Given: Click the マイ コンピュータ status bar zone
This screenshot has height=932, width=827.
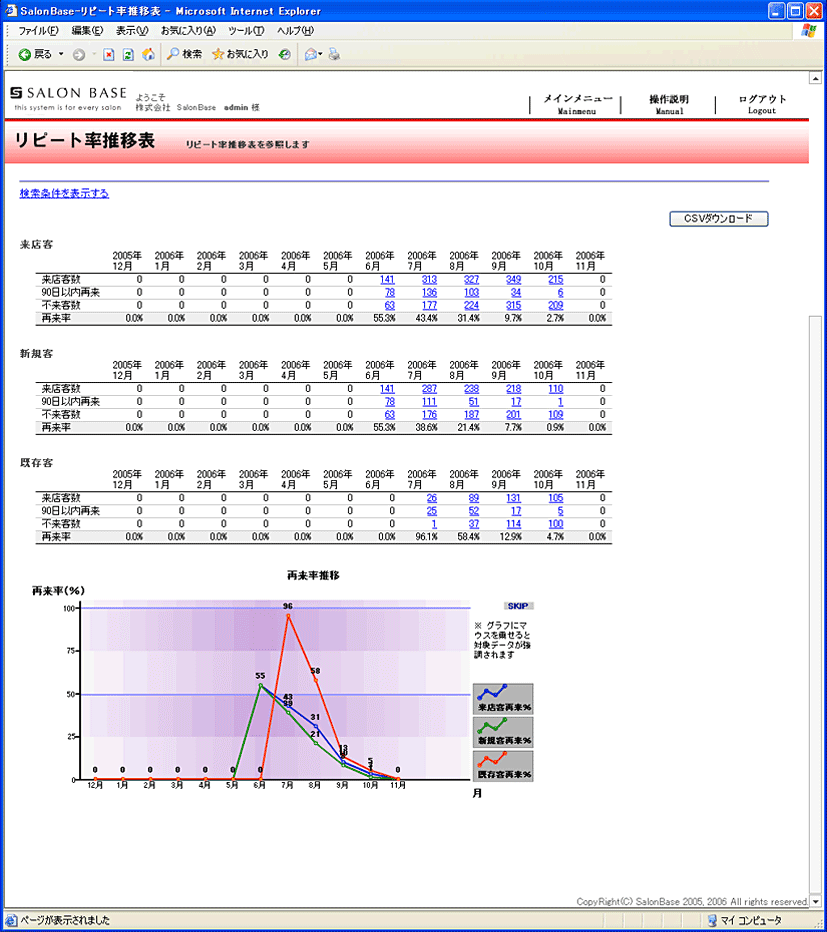Looking at the screenshot, I should pos(745,921).
